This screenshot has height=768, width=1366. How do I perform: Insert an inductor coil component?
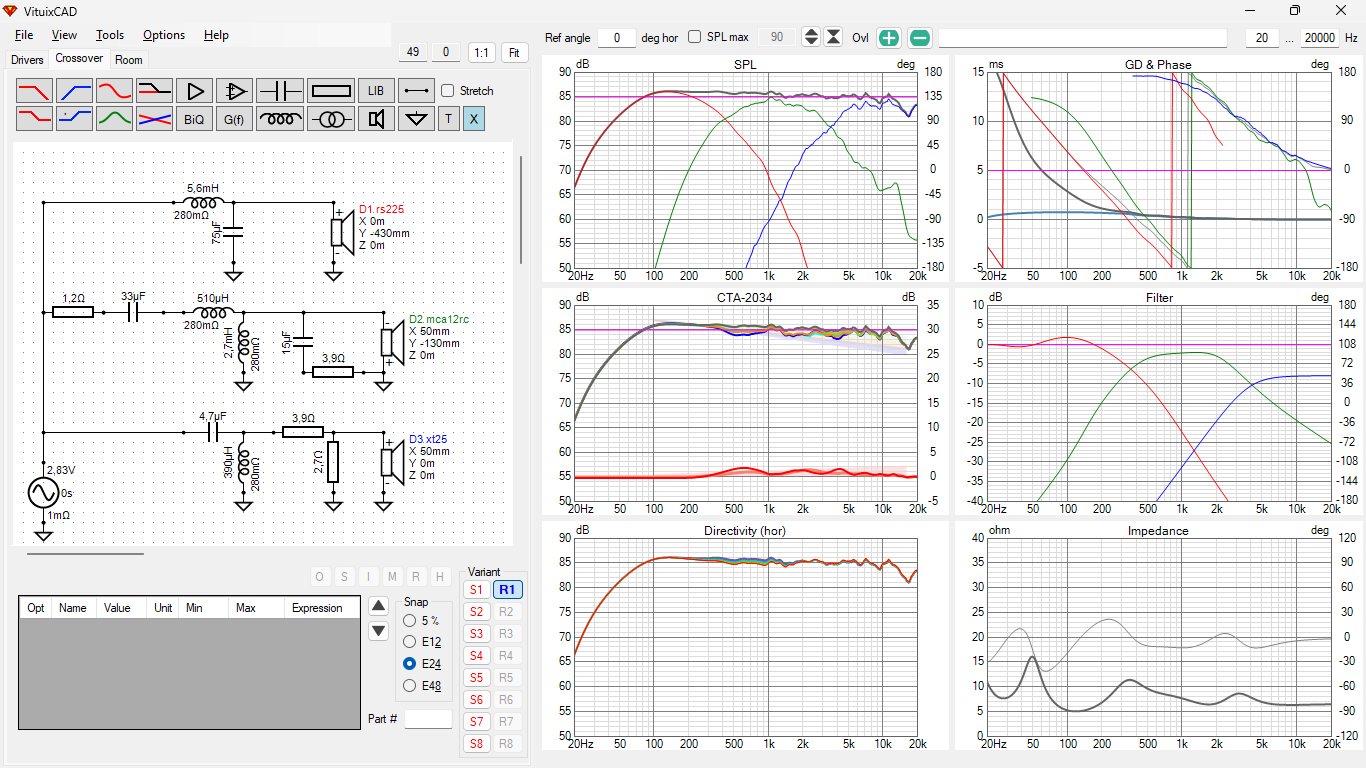click(280, 119)
